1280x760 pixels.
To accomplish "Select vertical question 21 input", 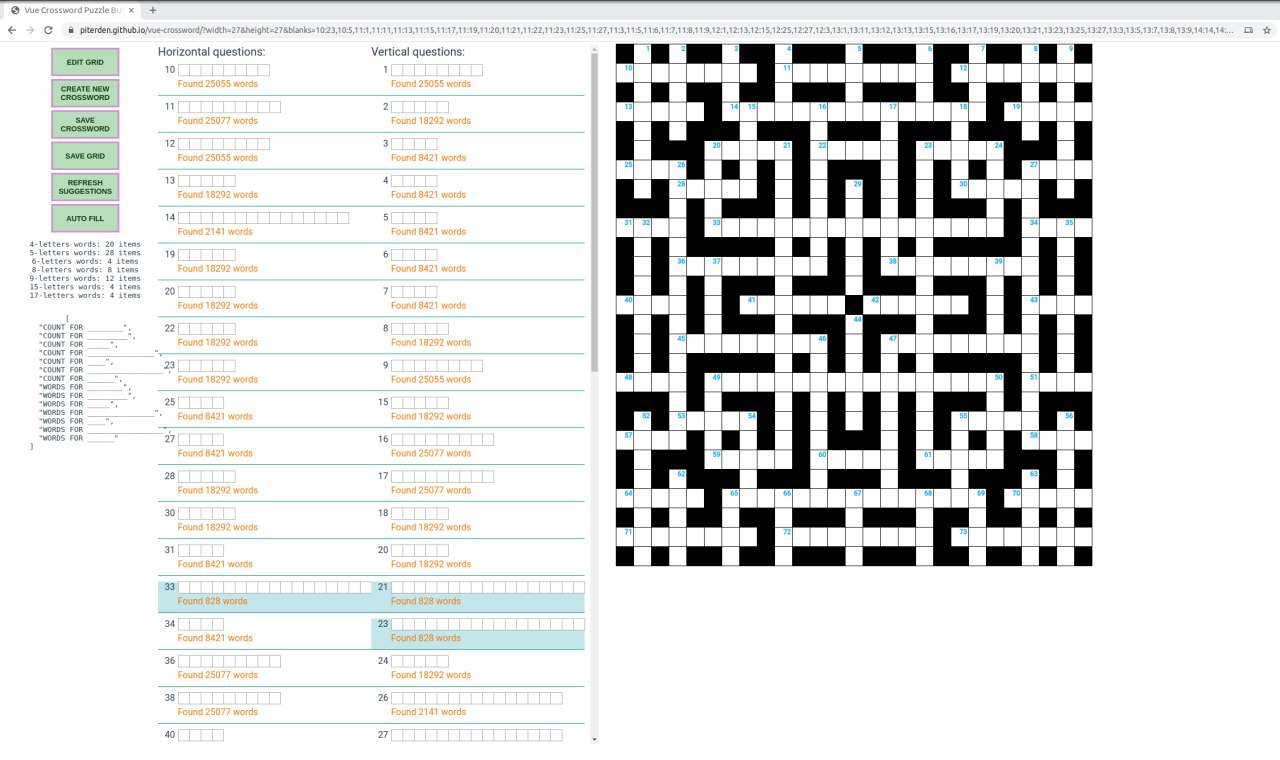I will click(488, 587).
